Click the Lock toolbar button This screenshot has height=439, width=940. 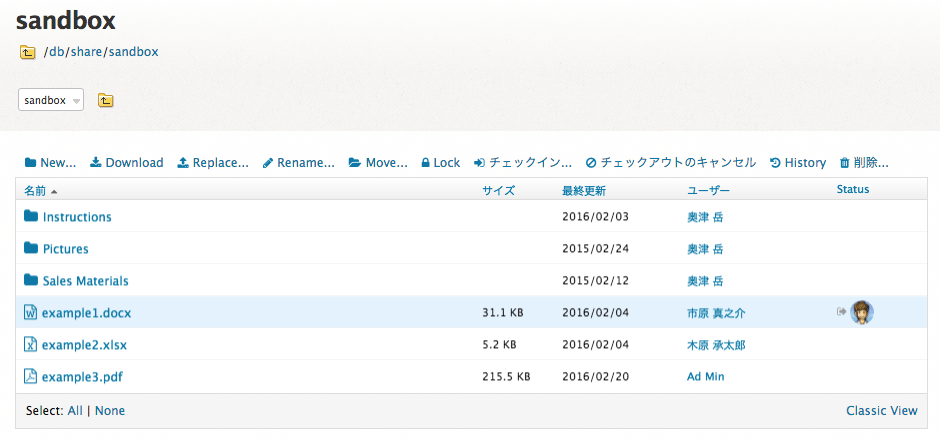click(x=441, y=163)
